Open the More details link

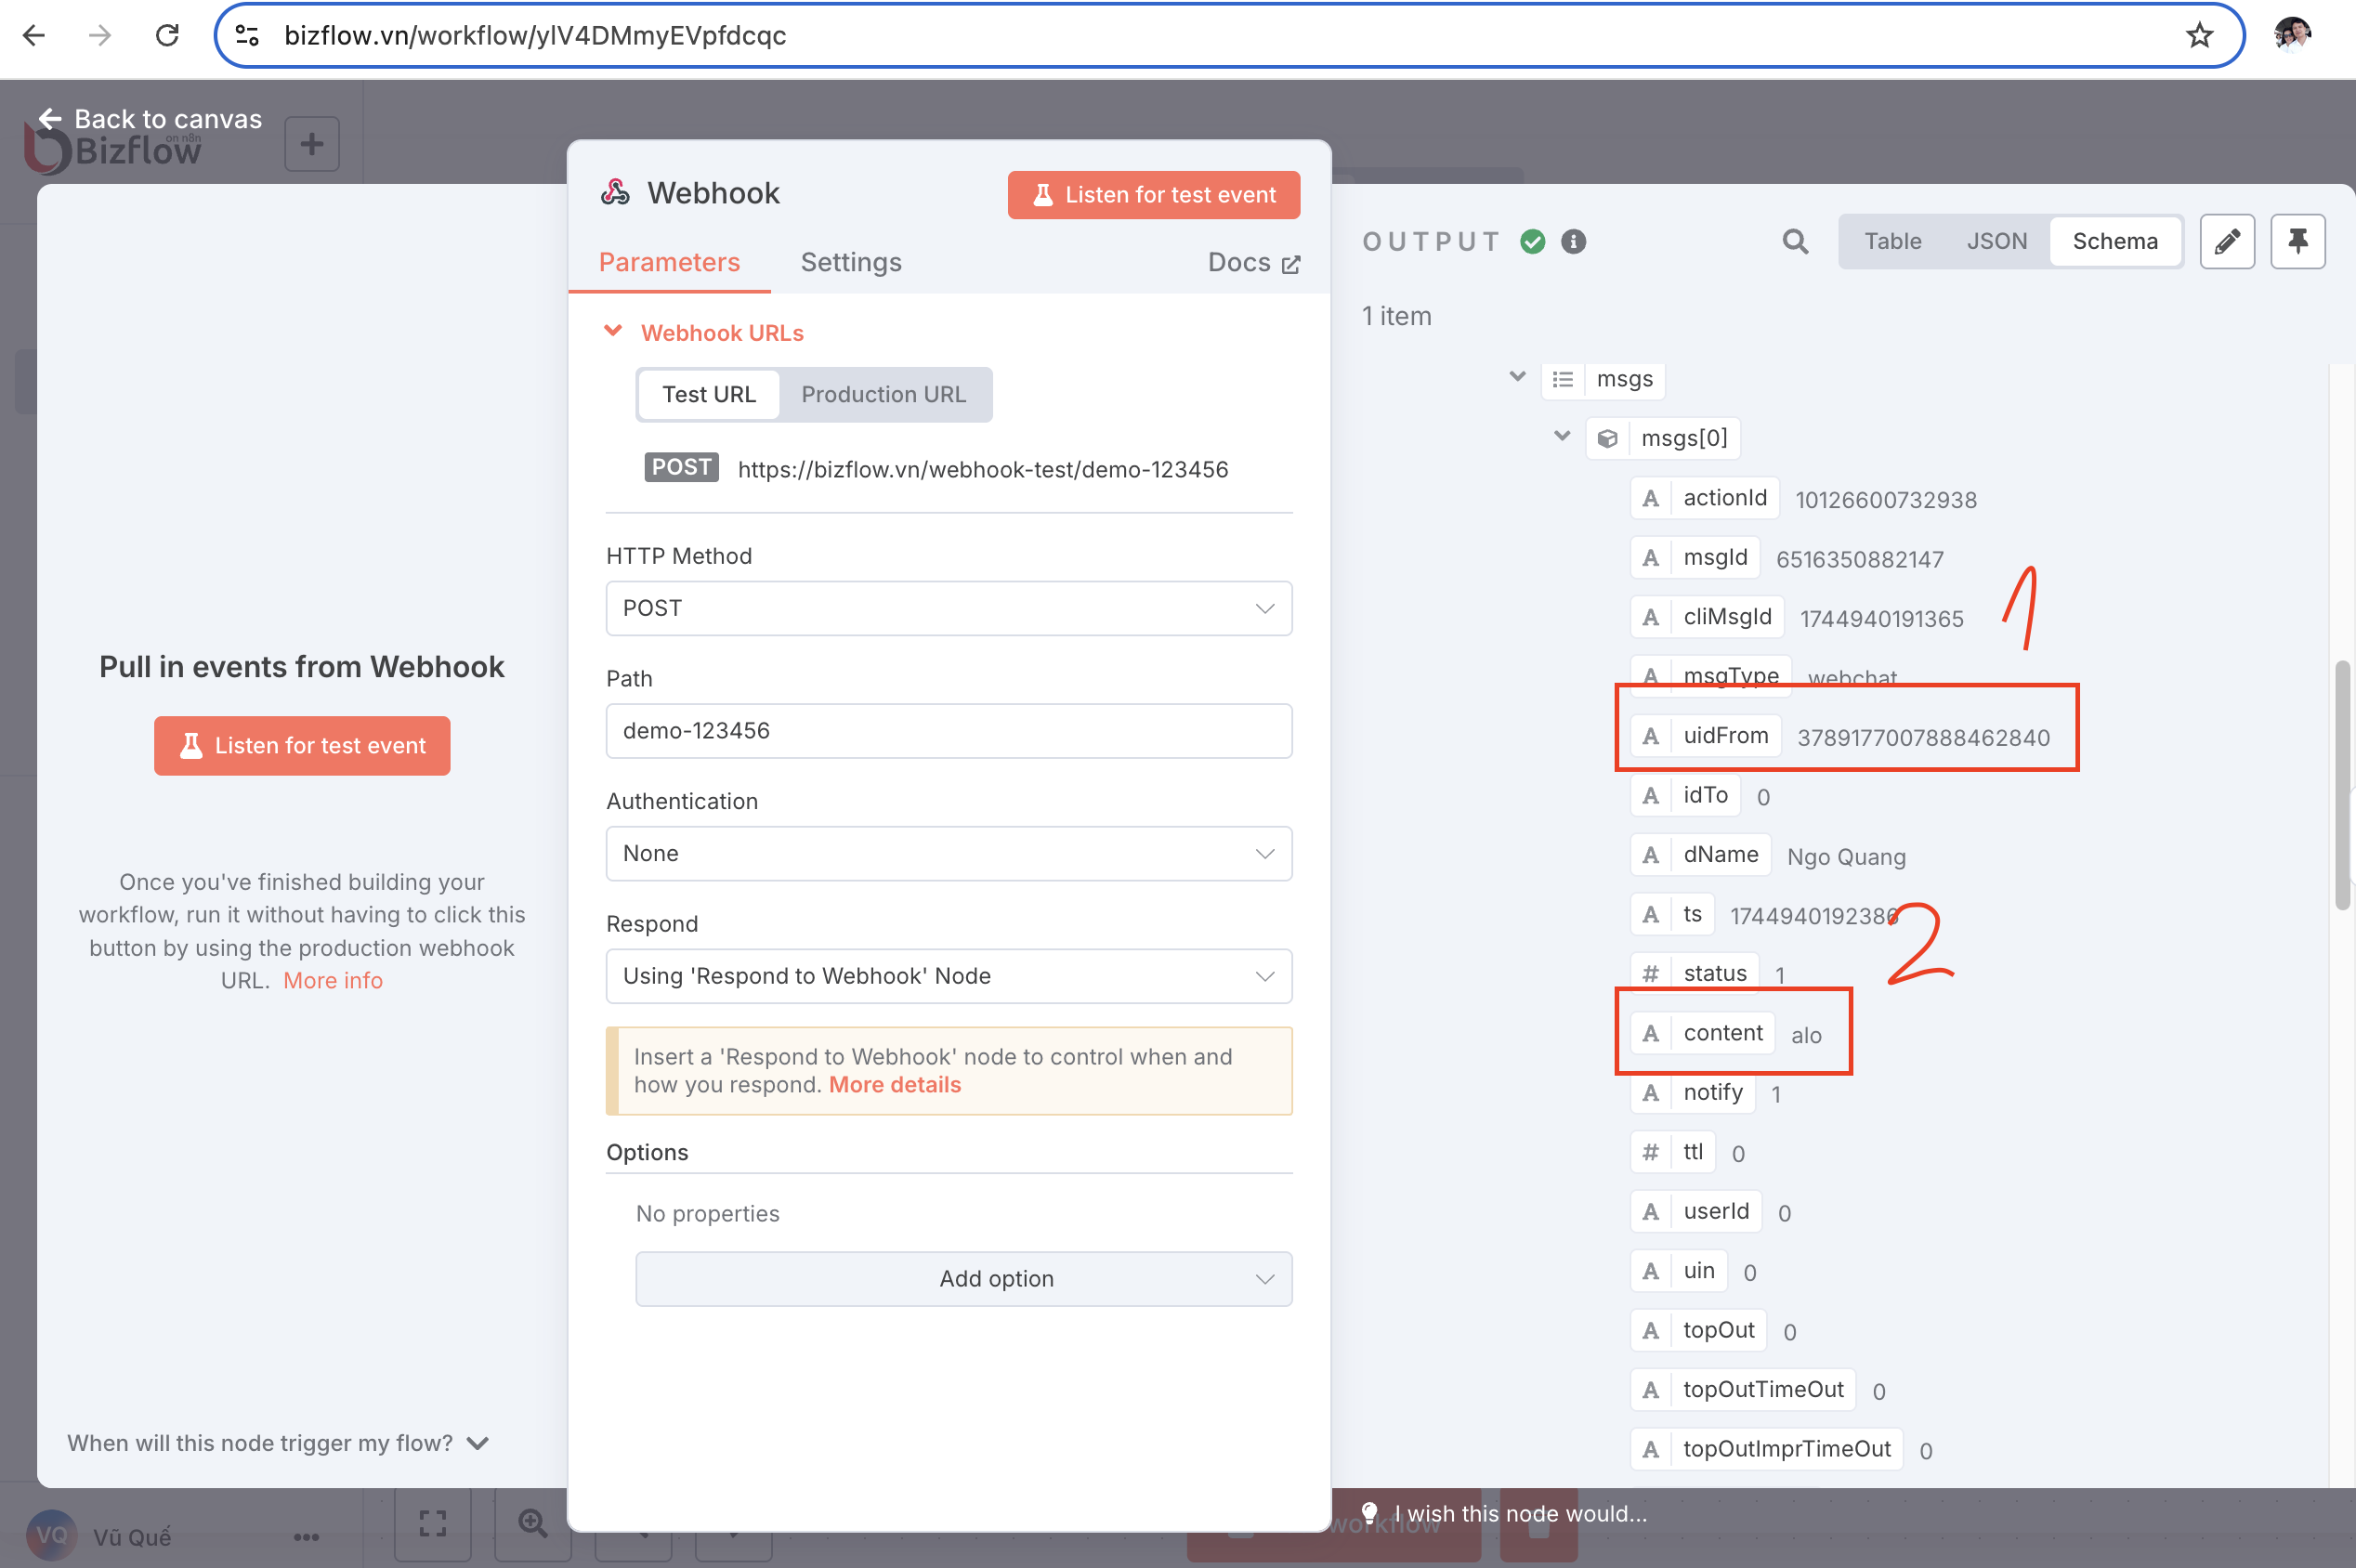click(x=894, y=1085)
